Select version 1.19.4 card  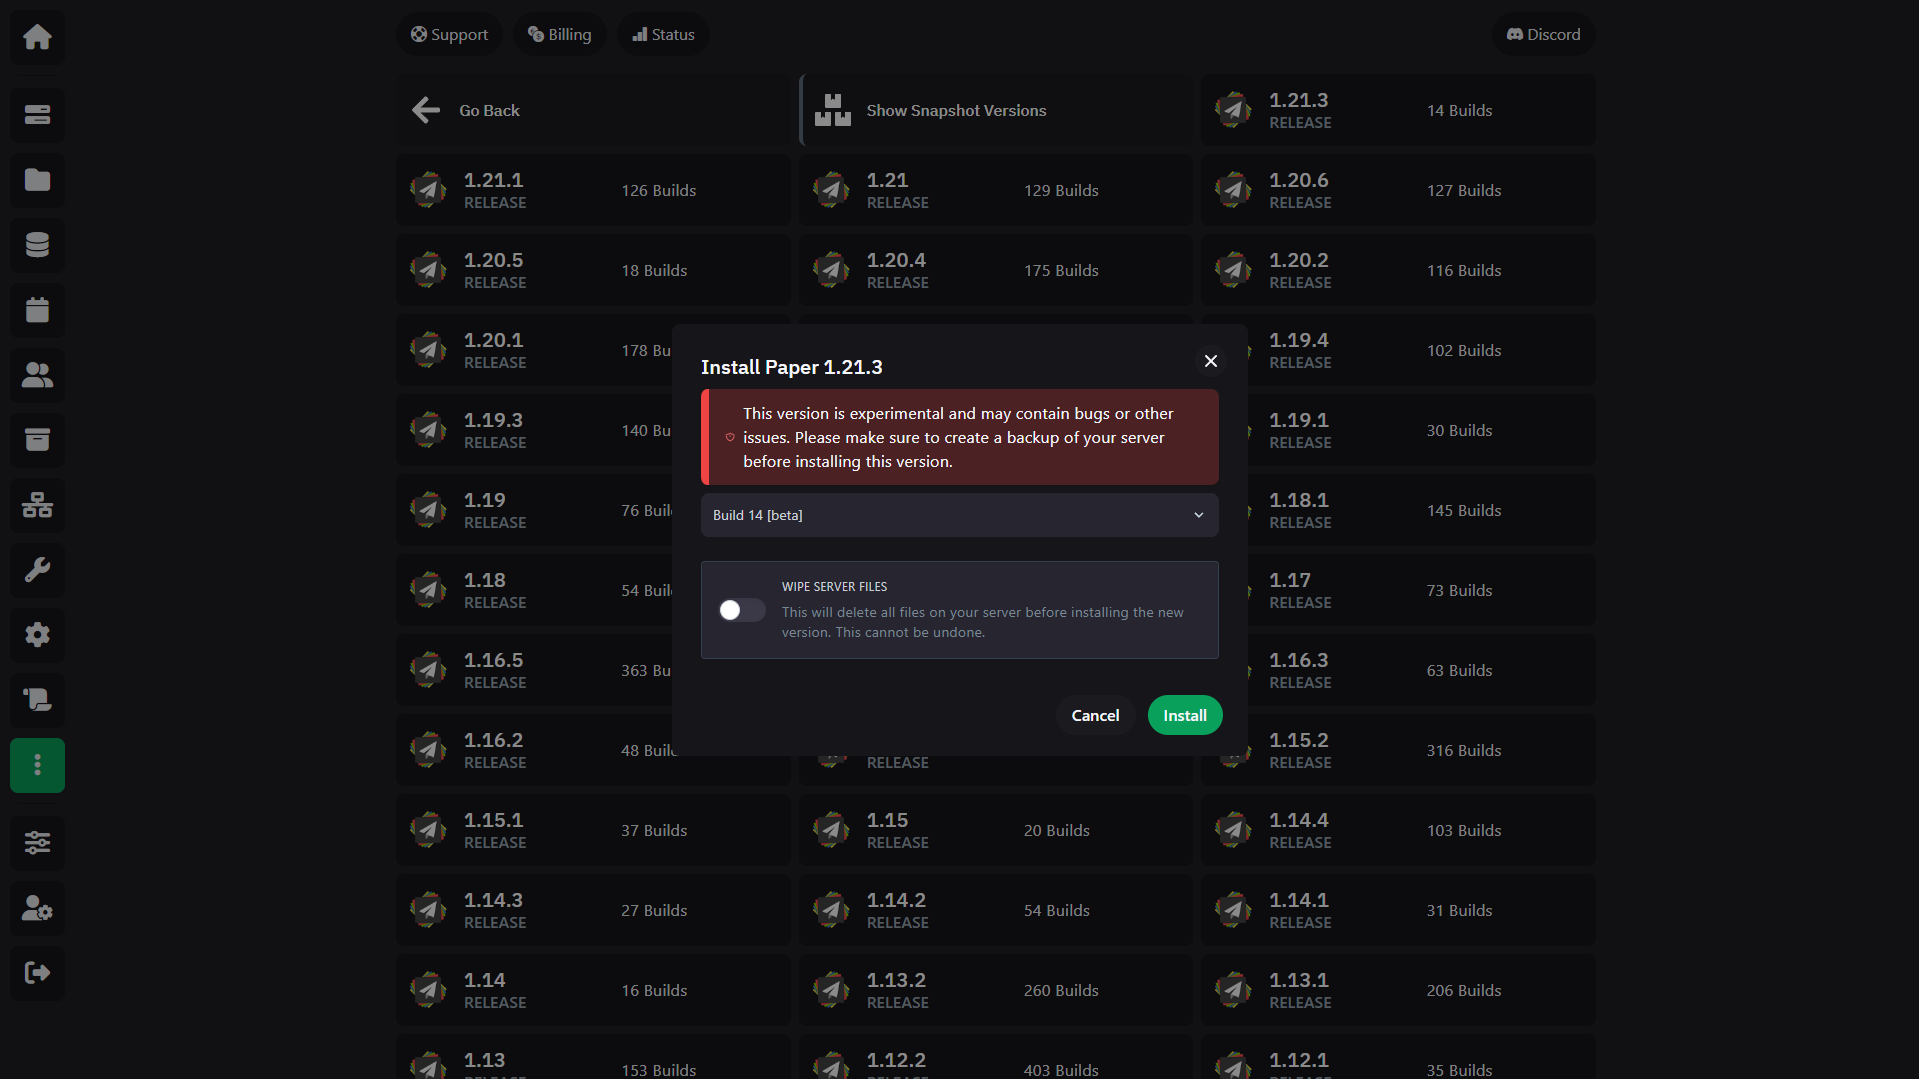(x=1421, y=350)
